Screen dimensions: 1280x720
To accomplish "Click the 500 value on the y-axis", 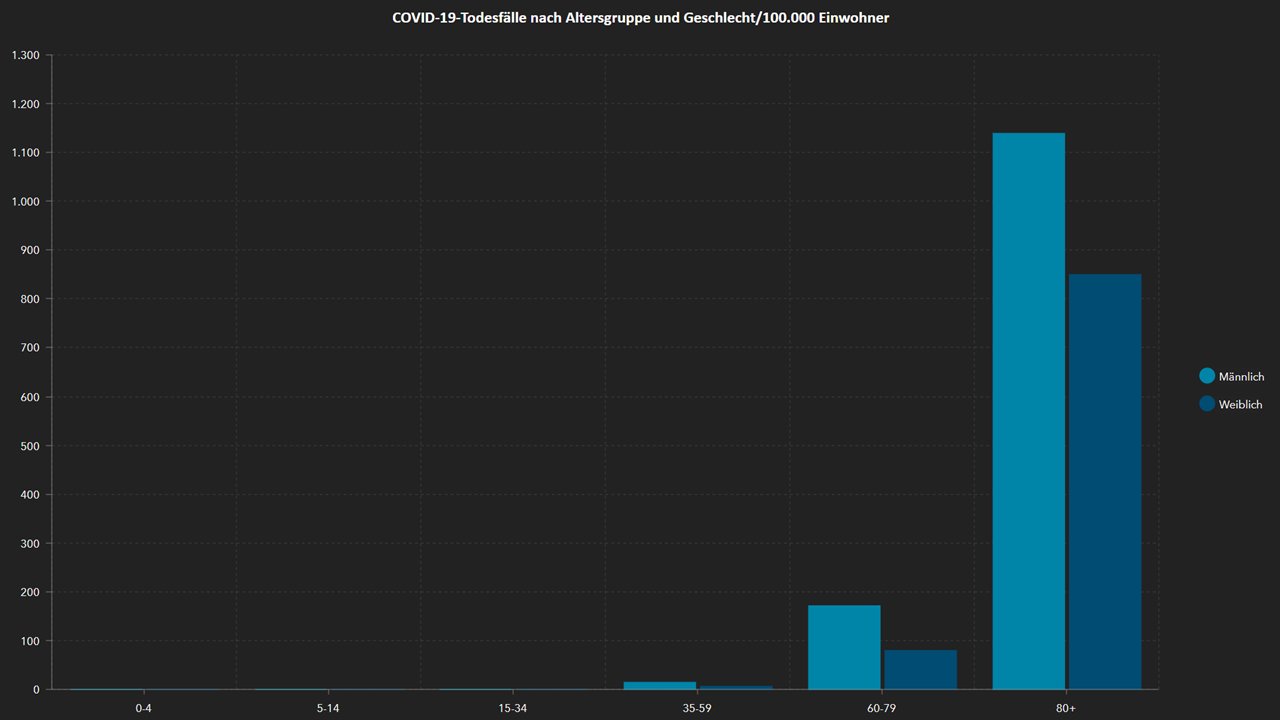I will (30, 446).
